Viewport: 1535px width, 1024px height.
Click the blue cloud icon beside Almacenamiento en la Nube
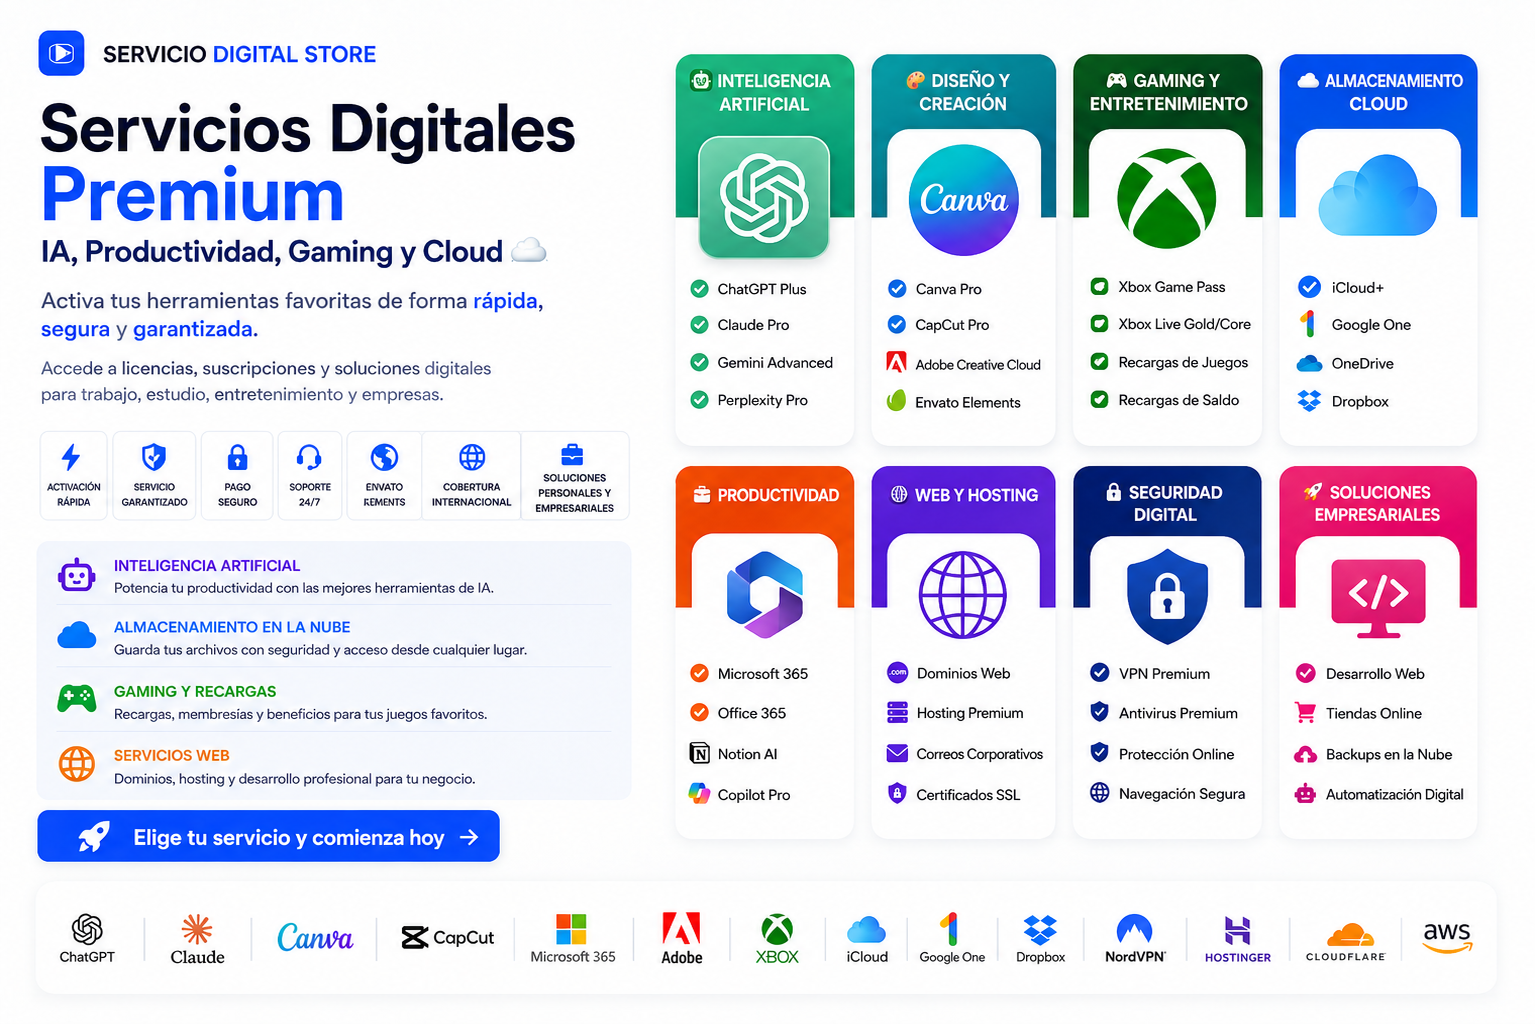[77, 635]
